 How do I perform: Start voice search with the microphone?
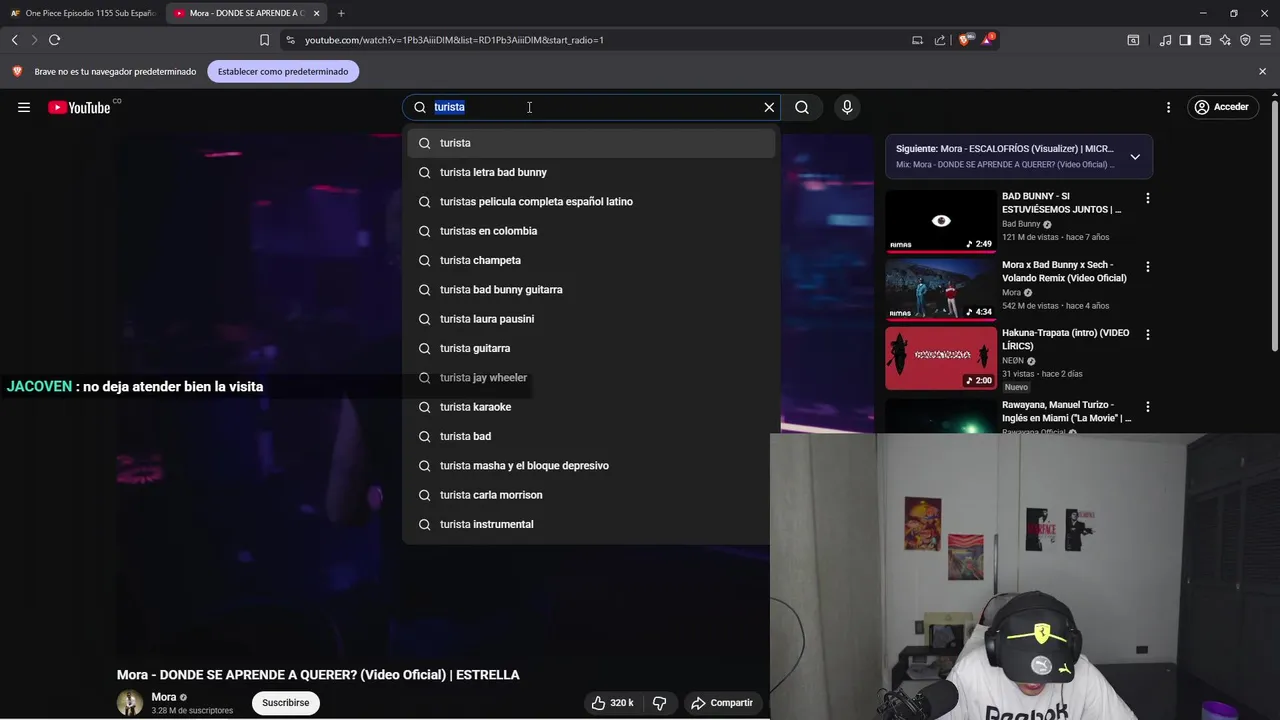[x=847, y=107]
